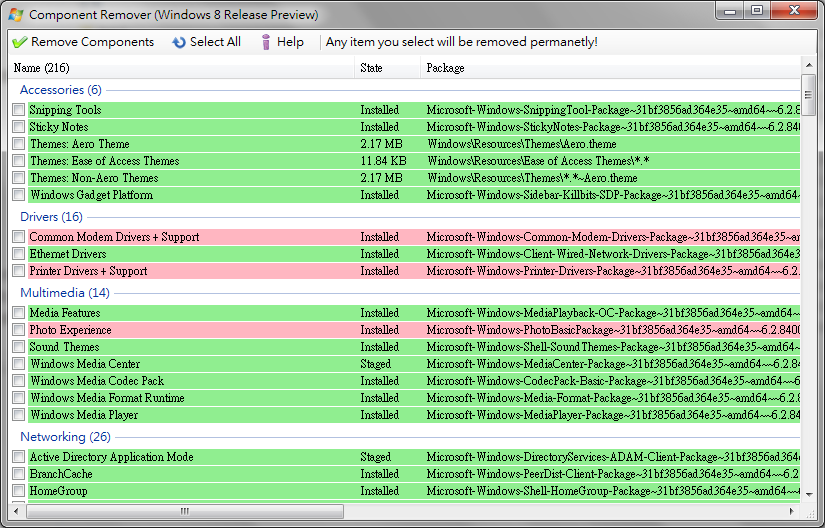Select Themes: Non-Aero Themes checkbox
The width and height of the screenshot is (825, 528).
[19, 178]
